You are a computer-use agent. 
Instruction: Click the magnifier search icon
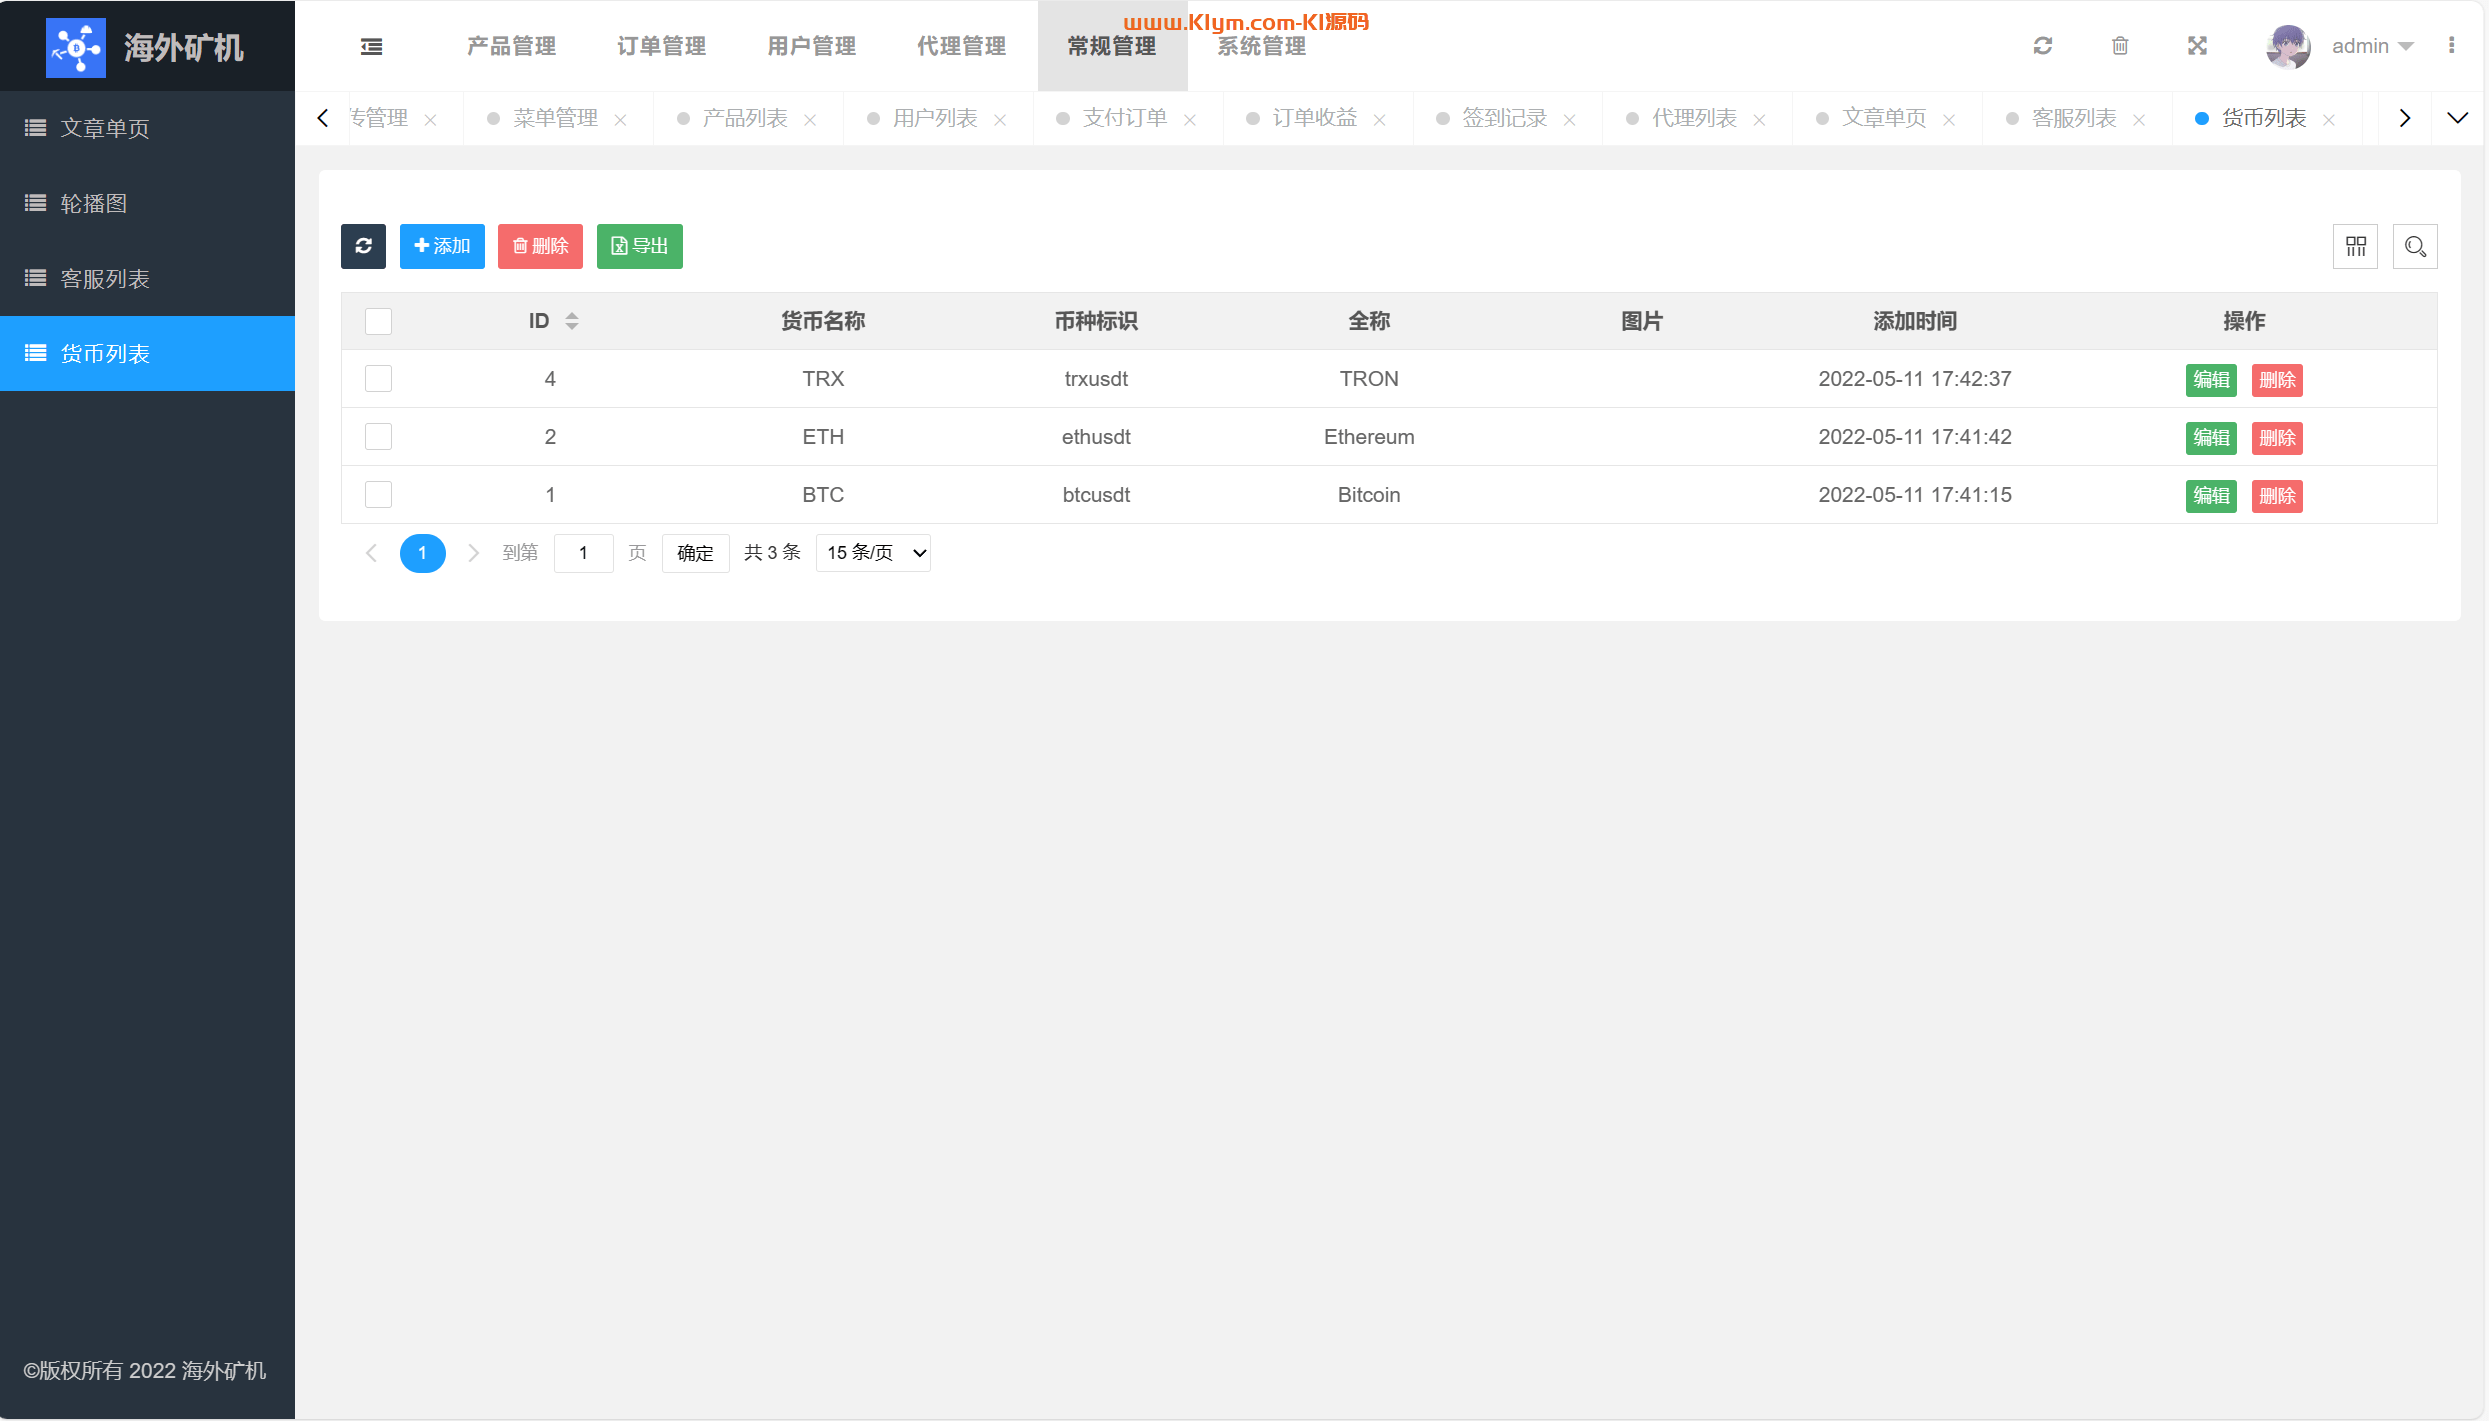2415,246
